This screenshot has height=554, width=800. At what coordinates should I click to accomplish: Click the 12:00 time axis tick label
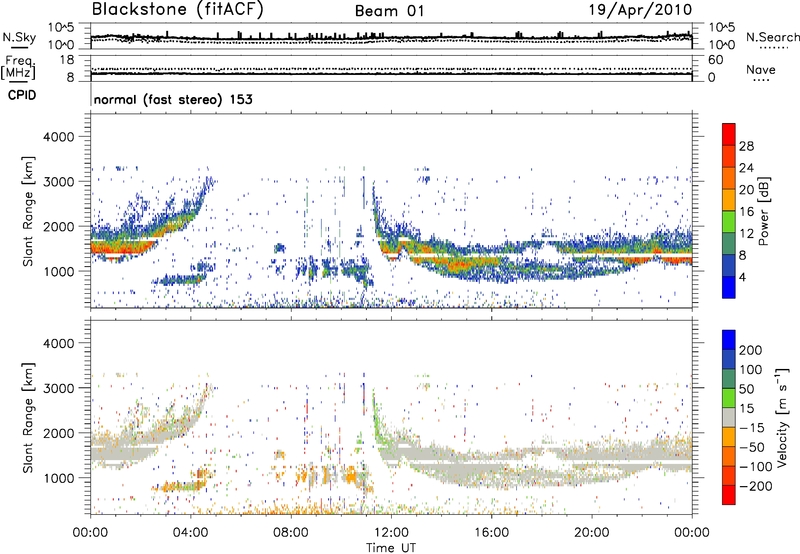[x=391, y=533]
